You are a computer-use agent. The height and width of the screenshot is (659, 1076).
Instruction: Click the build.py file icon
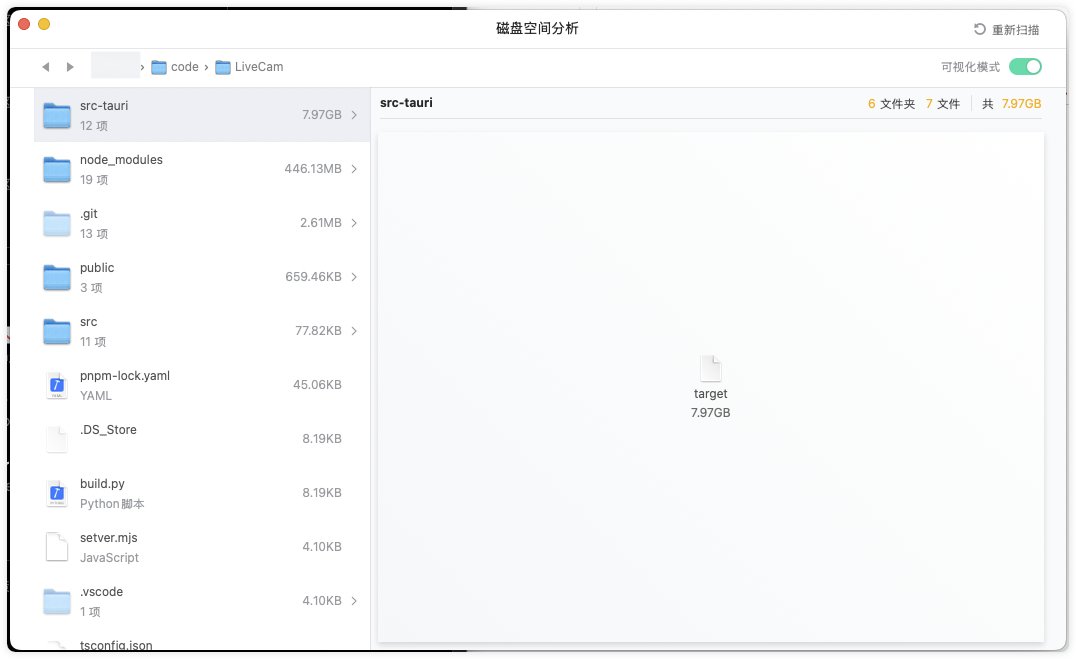(57, 494)
